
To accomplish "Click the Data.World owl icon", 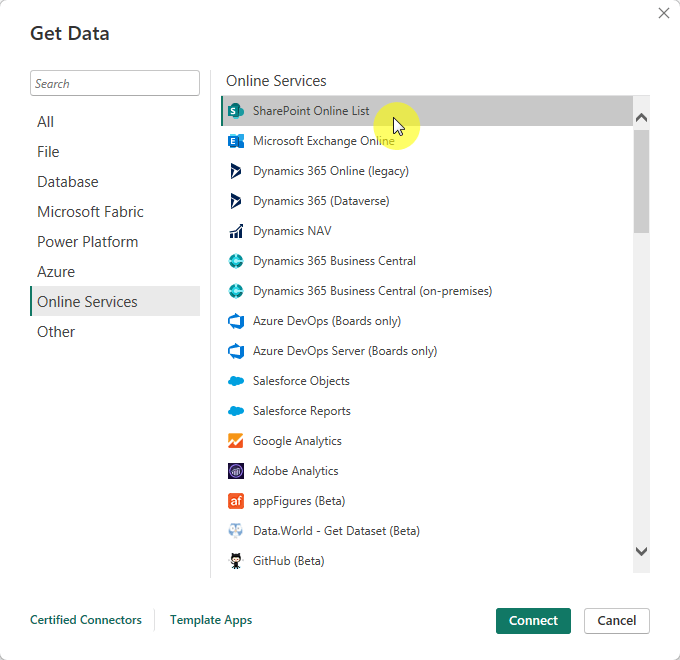I will [x=236, y=531].
